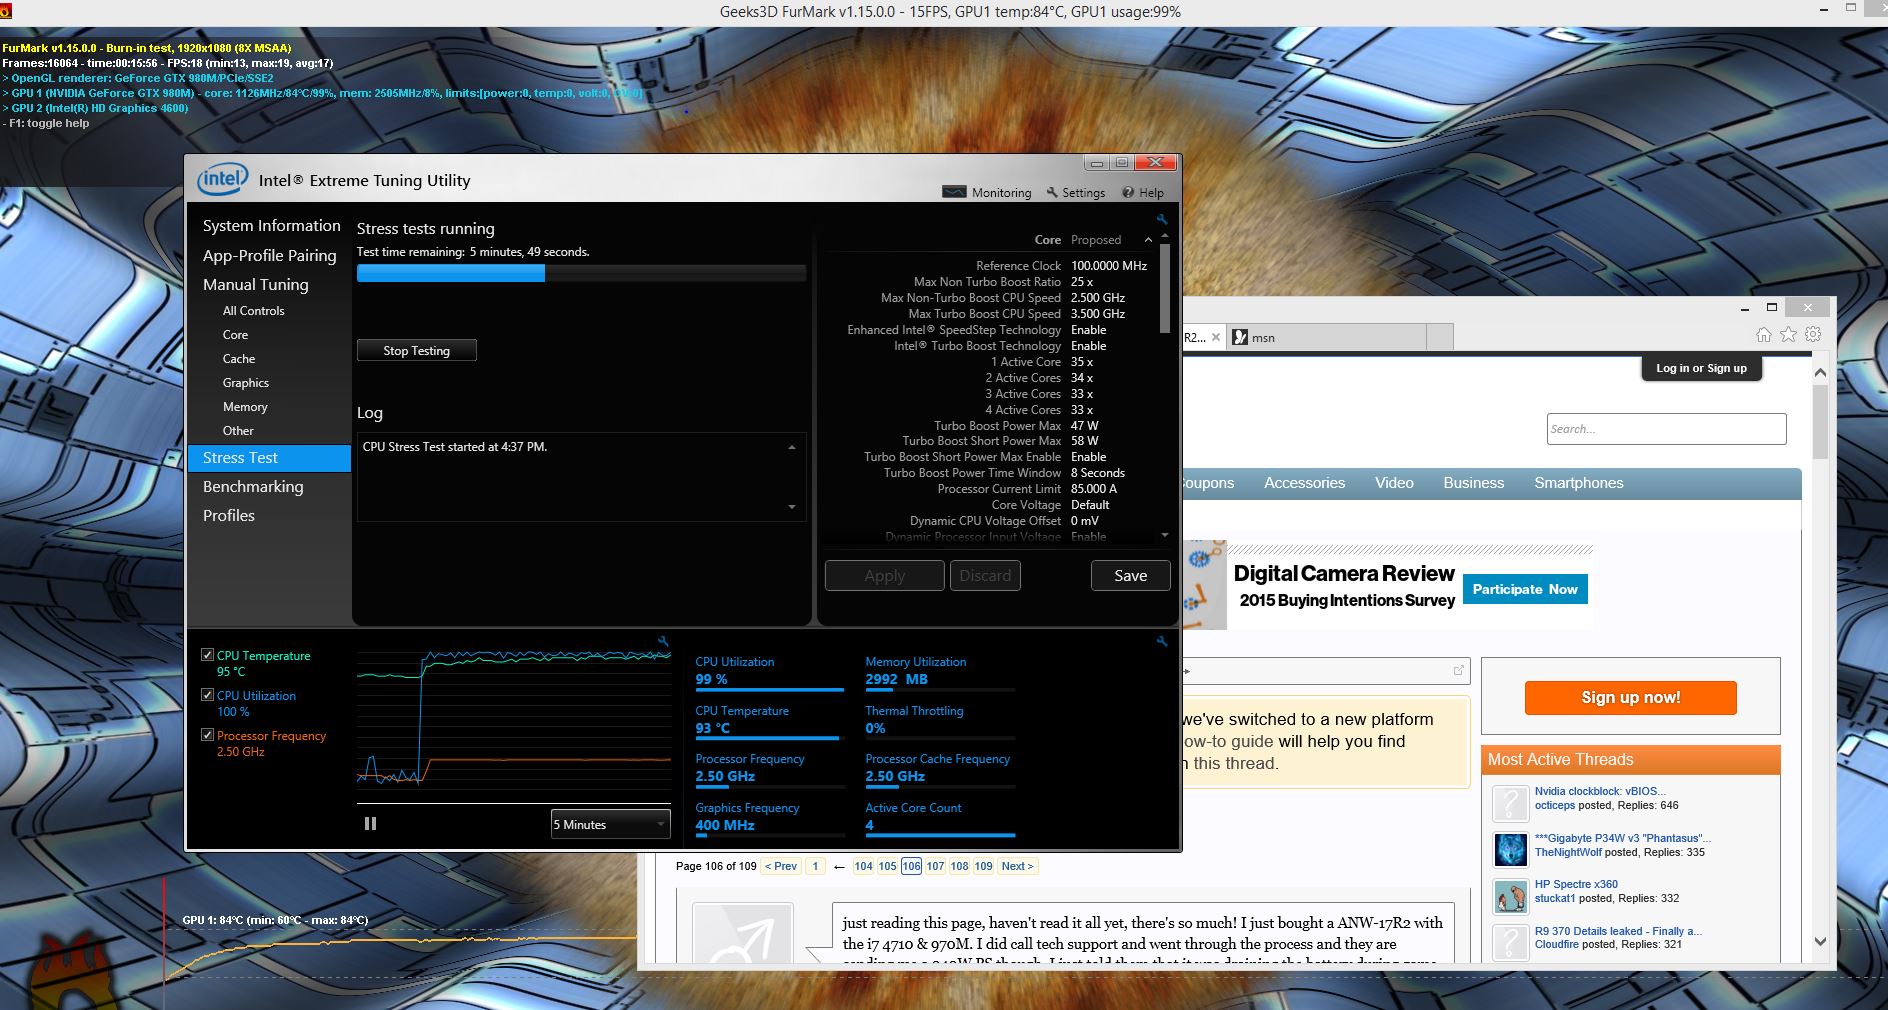Viewport: 1888px width, 1010px height.
Task: Pause the XTU monitoring graph
Action: tap(370, 823)
